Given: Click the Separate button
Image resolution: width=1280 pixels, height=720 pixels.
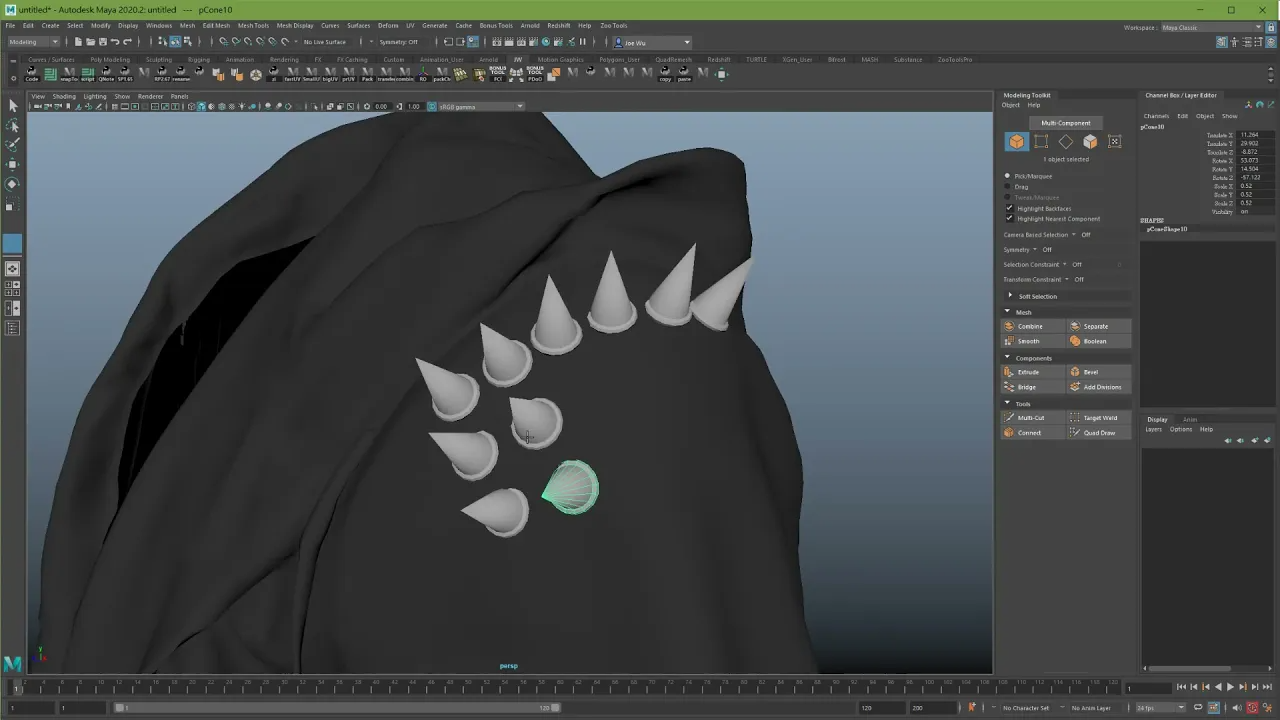Looking at the screenshot, I should [1099, 326].
